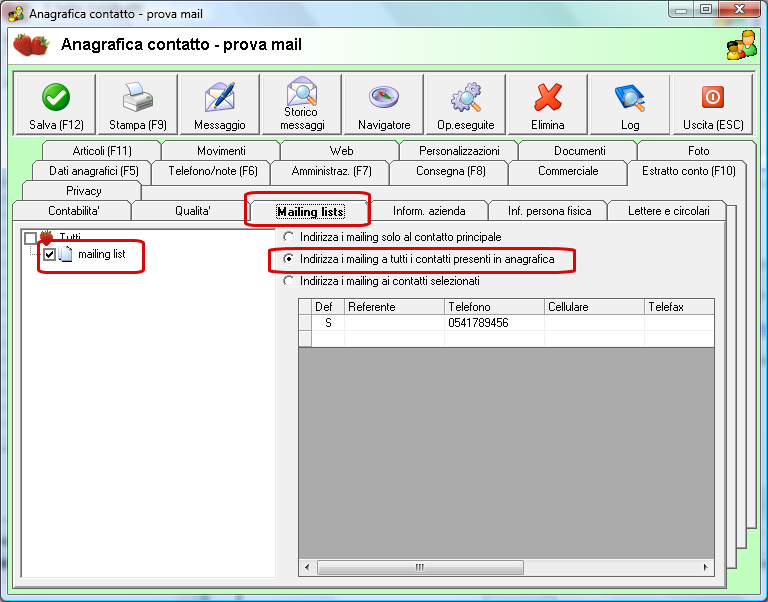
Task: Click the Elimina red X button
Action: [x=548, y=104]
